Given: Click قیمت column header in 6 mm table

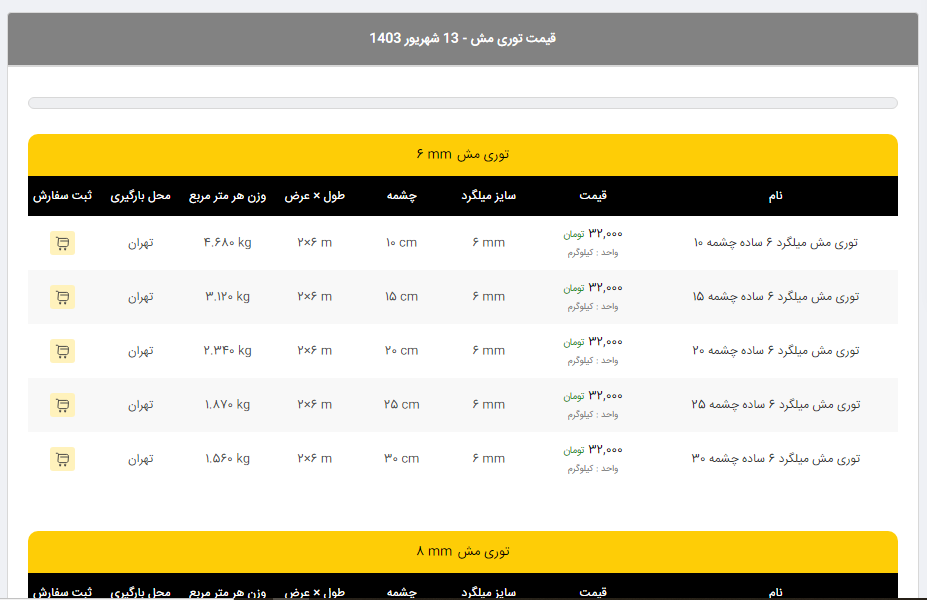Looking at the screenshot, I should coord(593,196).
